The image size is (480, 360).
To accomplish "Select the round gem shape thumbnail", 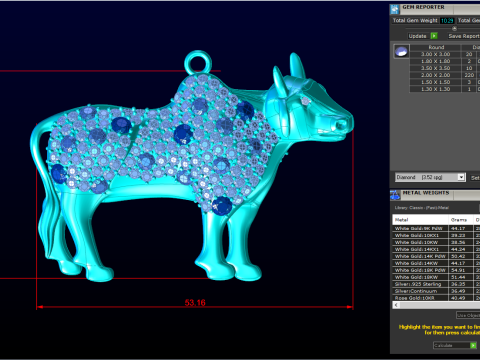I will point(401,51).
